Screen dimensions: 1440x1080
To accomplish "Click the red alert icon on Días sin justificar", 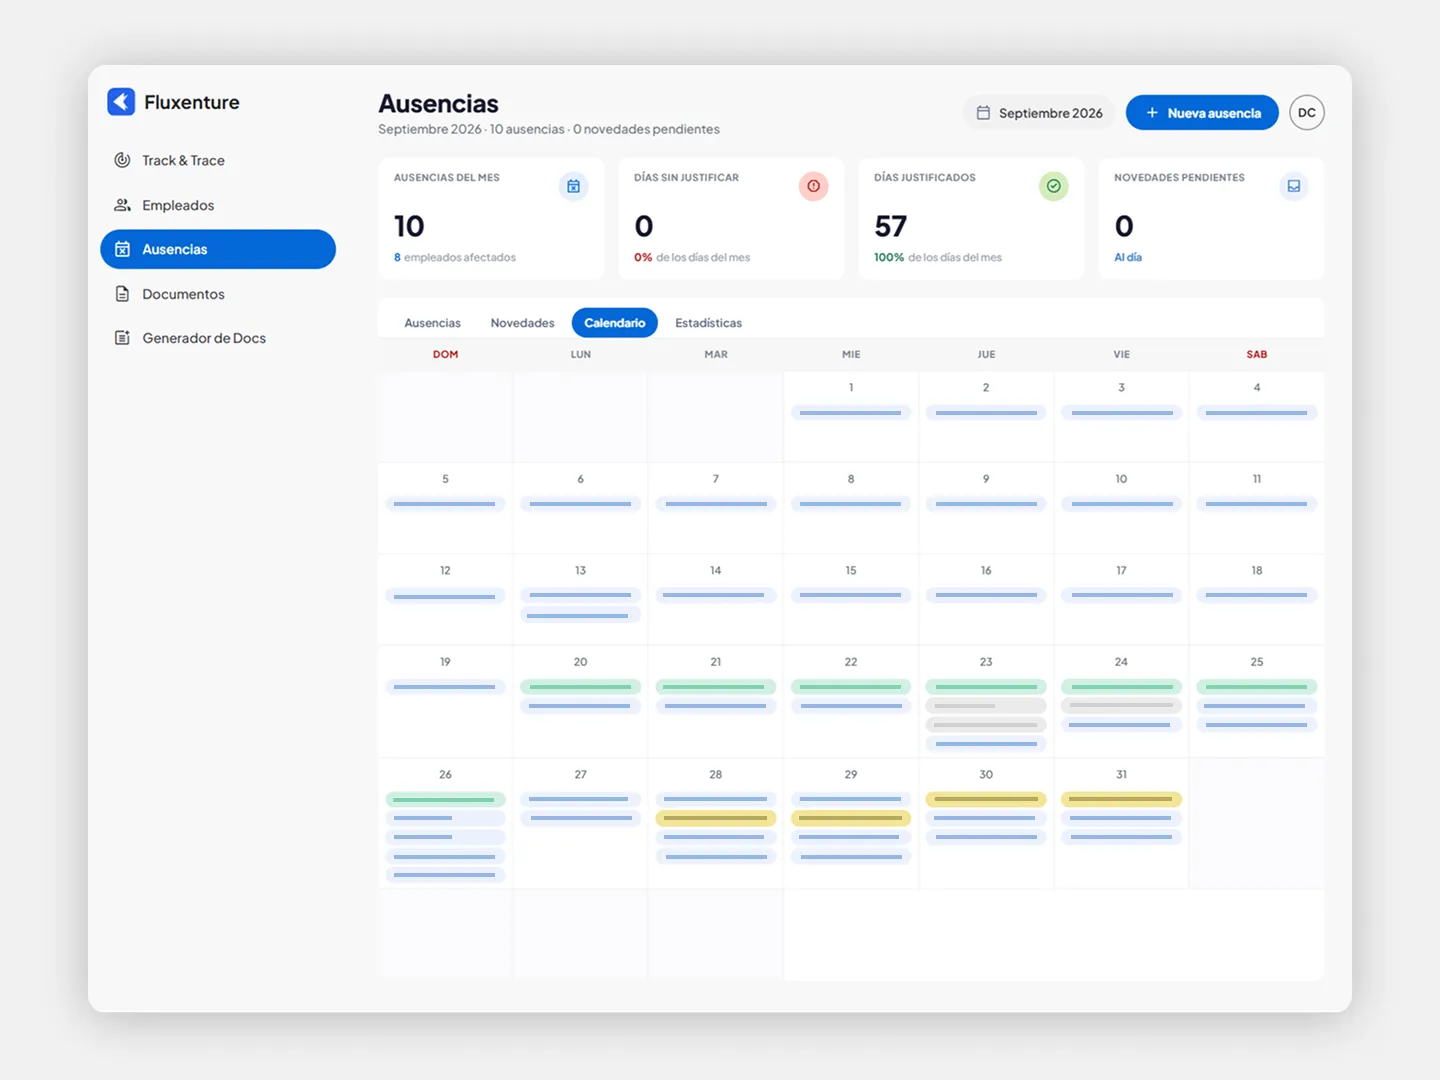I will 813,186.
